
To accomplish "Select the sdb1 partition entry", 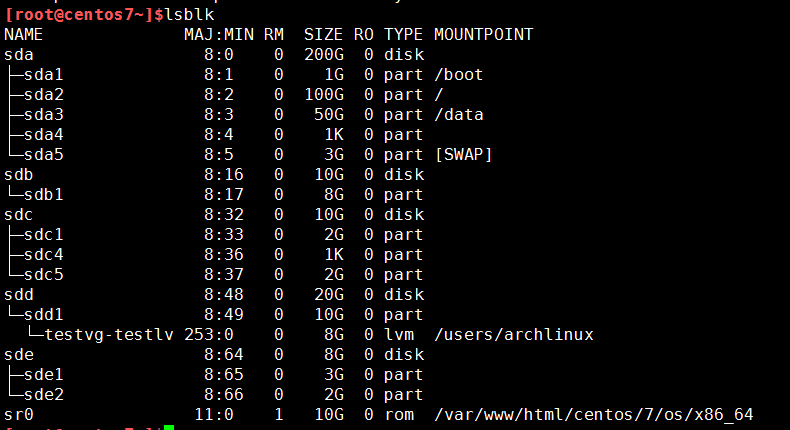I will click(x=43, y=195).
